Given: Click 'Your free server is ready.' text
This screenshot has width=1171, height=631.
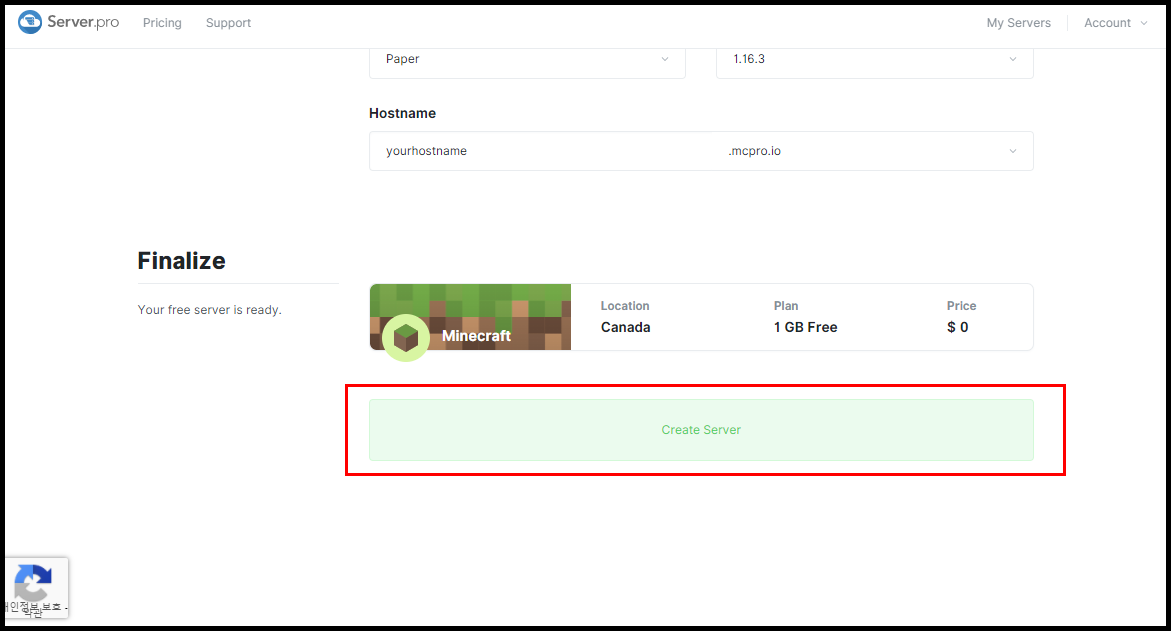Looking at the screenshot, I should (x=209, y=310).
